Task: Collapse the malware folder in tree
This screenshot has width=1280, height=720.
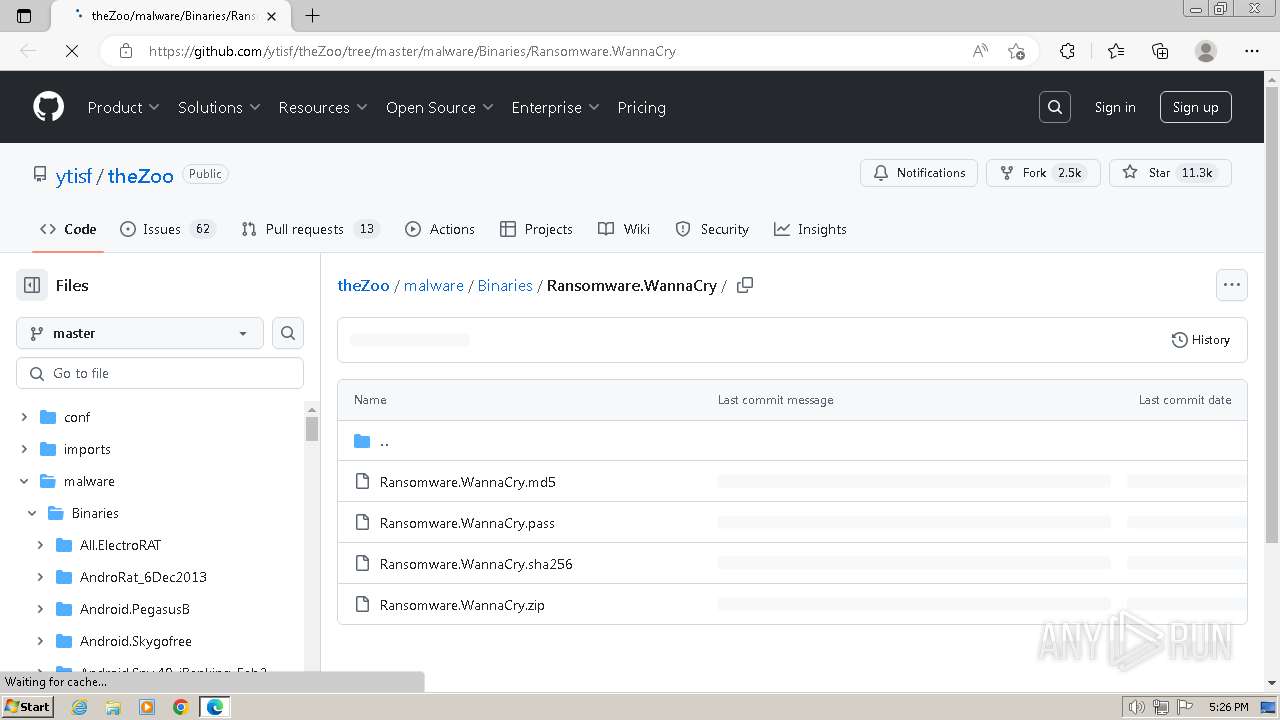Action: (24, 481)
